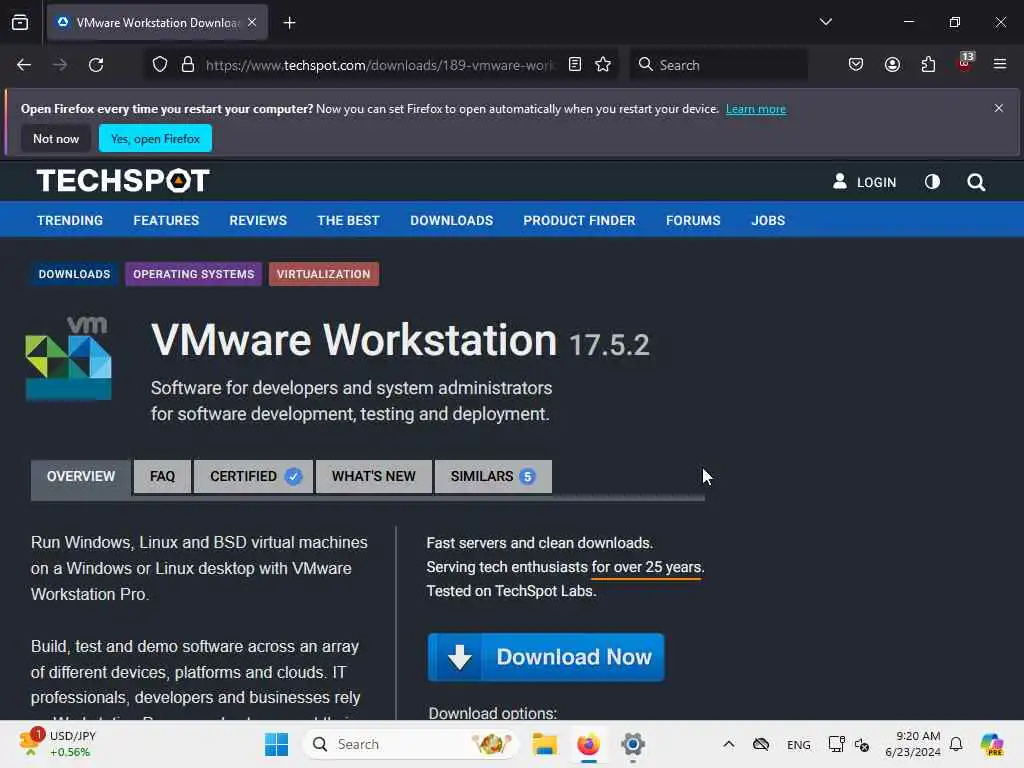The height and width of the screenshot is (768, 1024).
Task: Toggle reader view icon in address bar
Action: point(575,64)
